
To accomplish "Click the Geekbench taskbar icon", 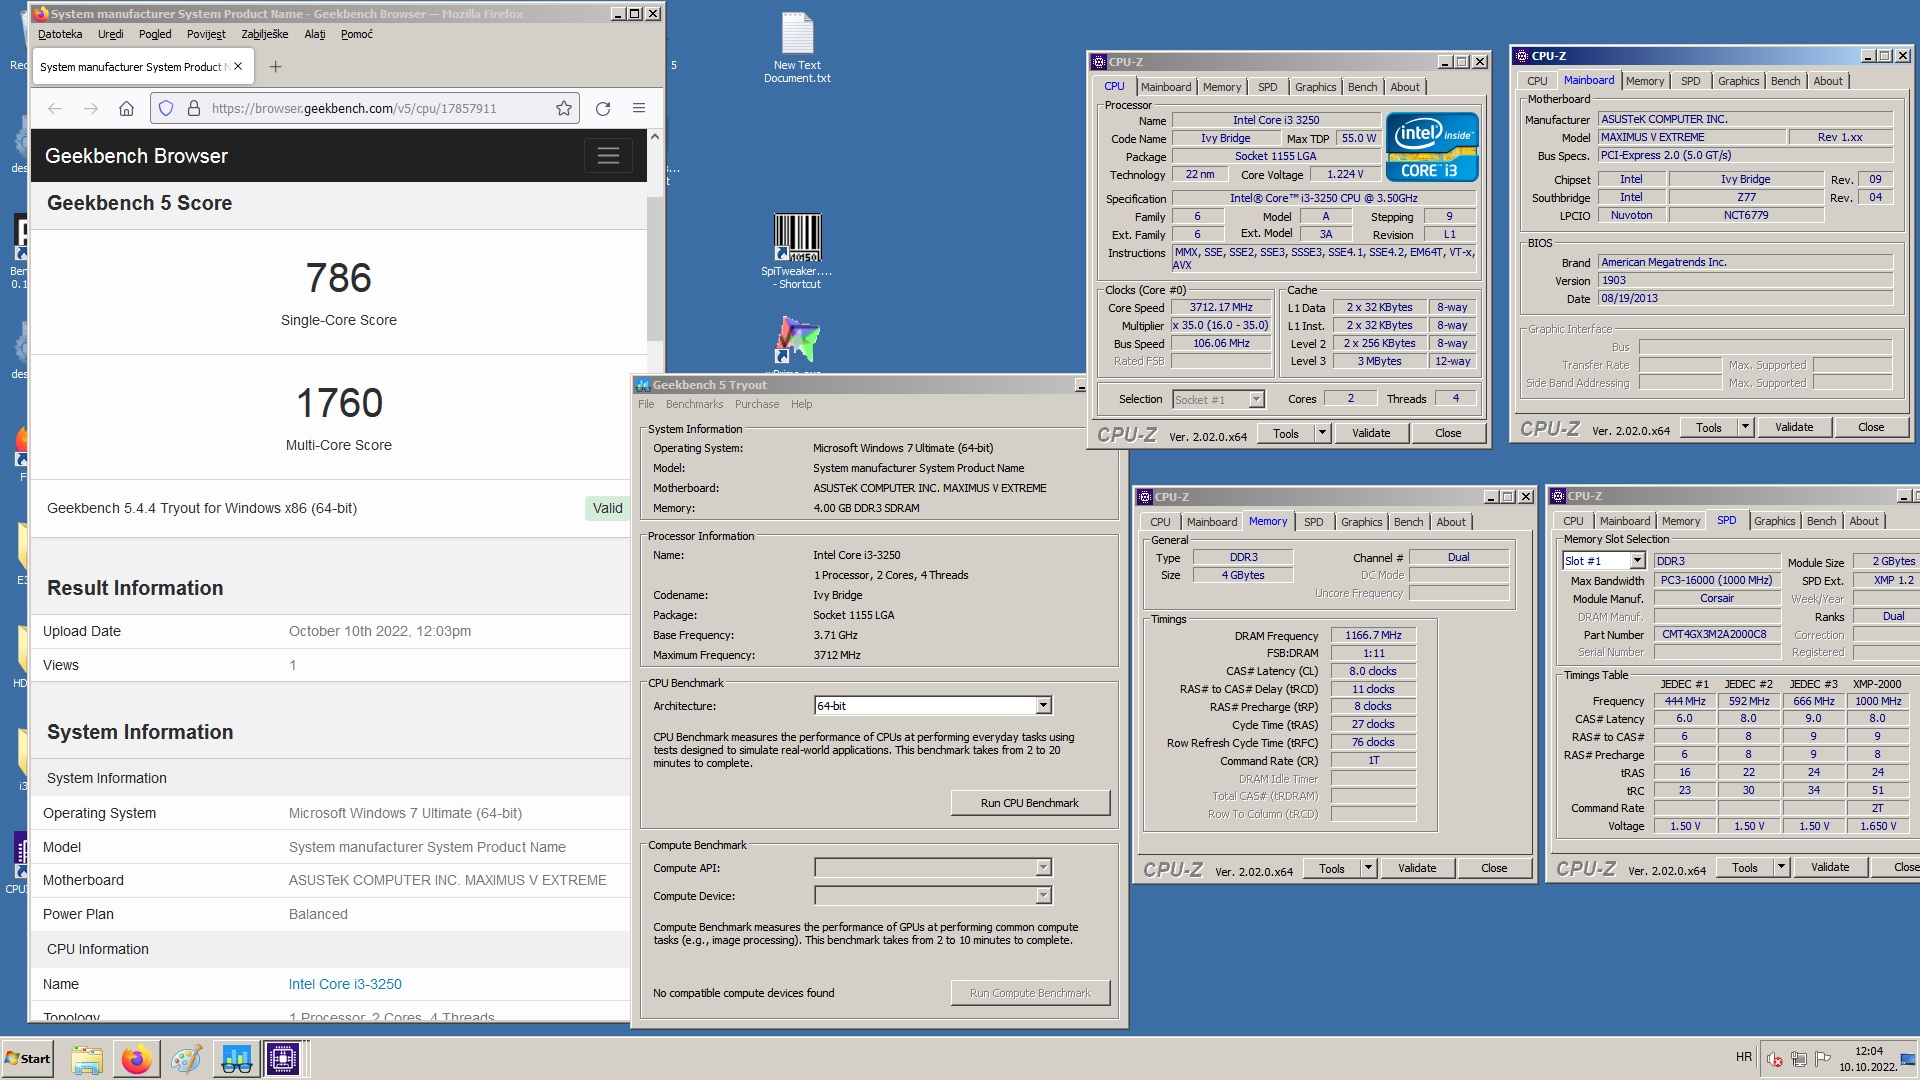I will click(236, 1059).
